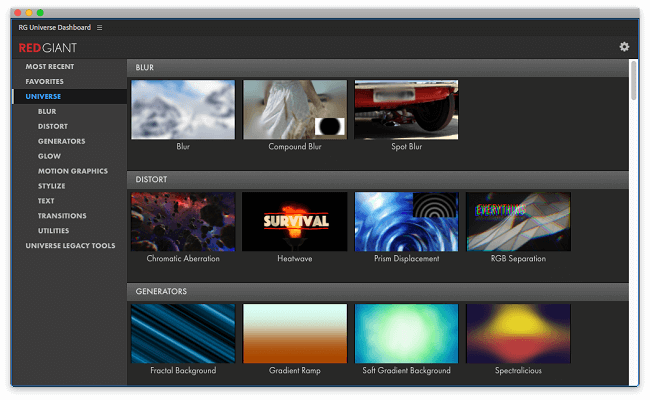Image resolution: width=650 pixels, height=400 pixels.
Task: Open Universe Legacy Tools
Action: tap(70, 245)
